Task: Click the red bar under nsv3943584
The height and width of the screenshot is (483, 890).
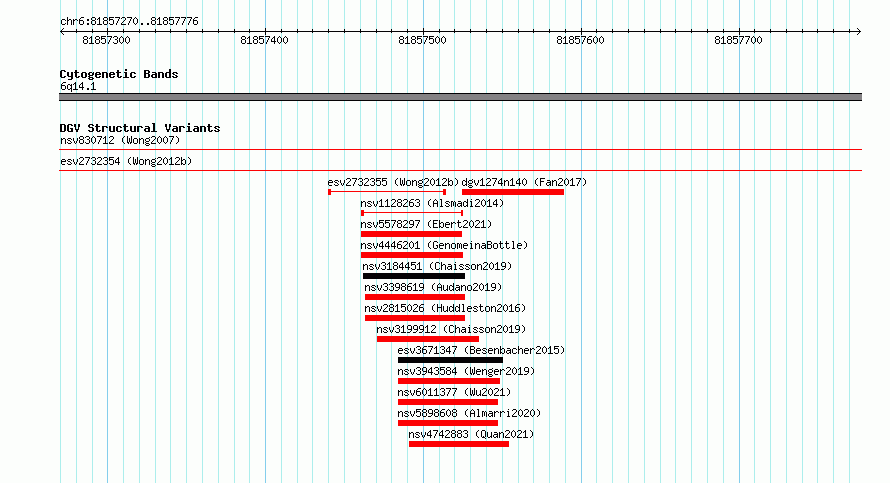Action: click(449, 381)
